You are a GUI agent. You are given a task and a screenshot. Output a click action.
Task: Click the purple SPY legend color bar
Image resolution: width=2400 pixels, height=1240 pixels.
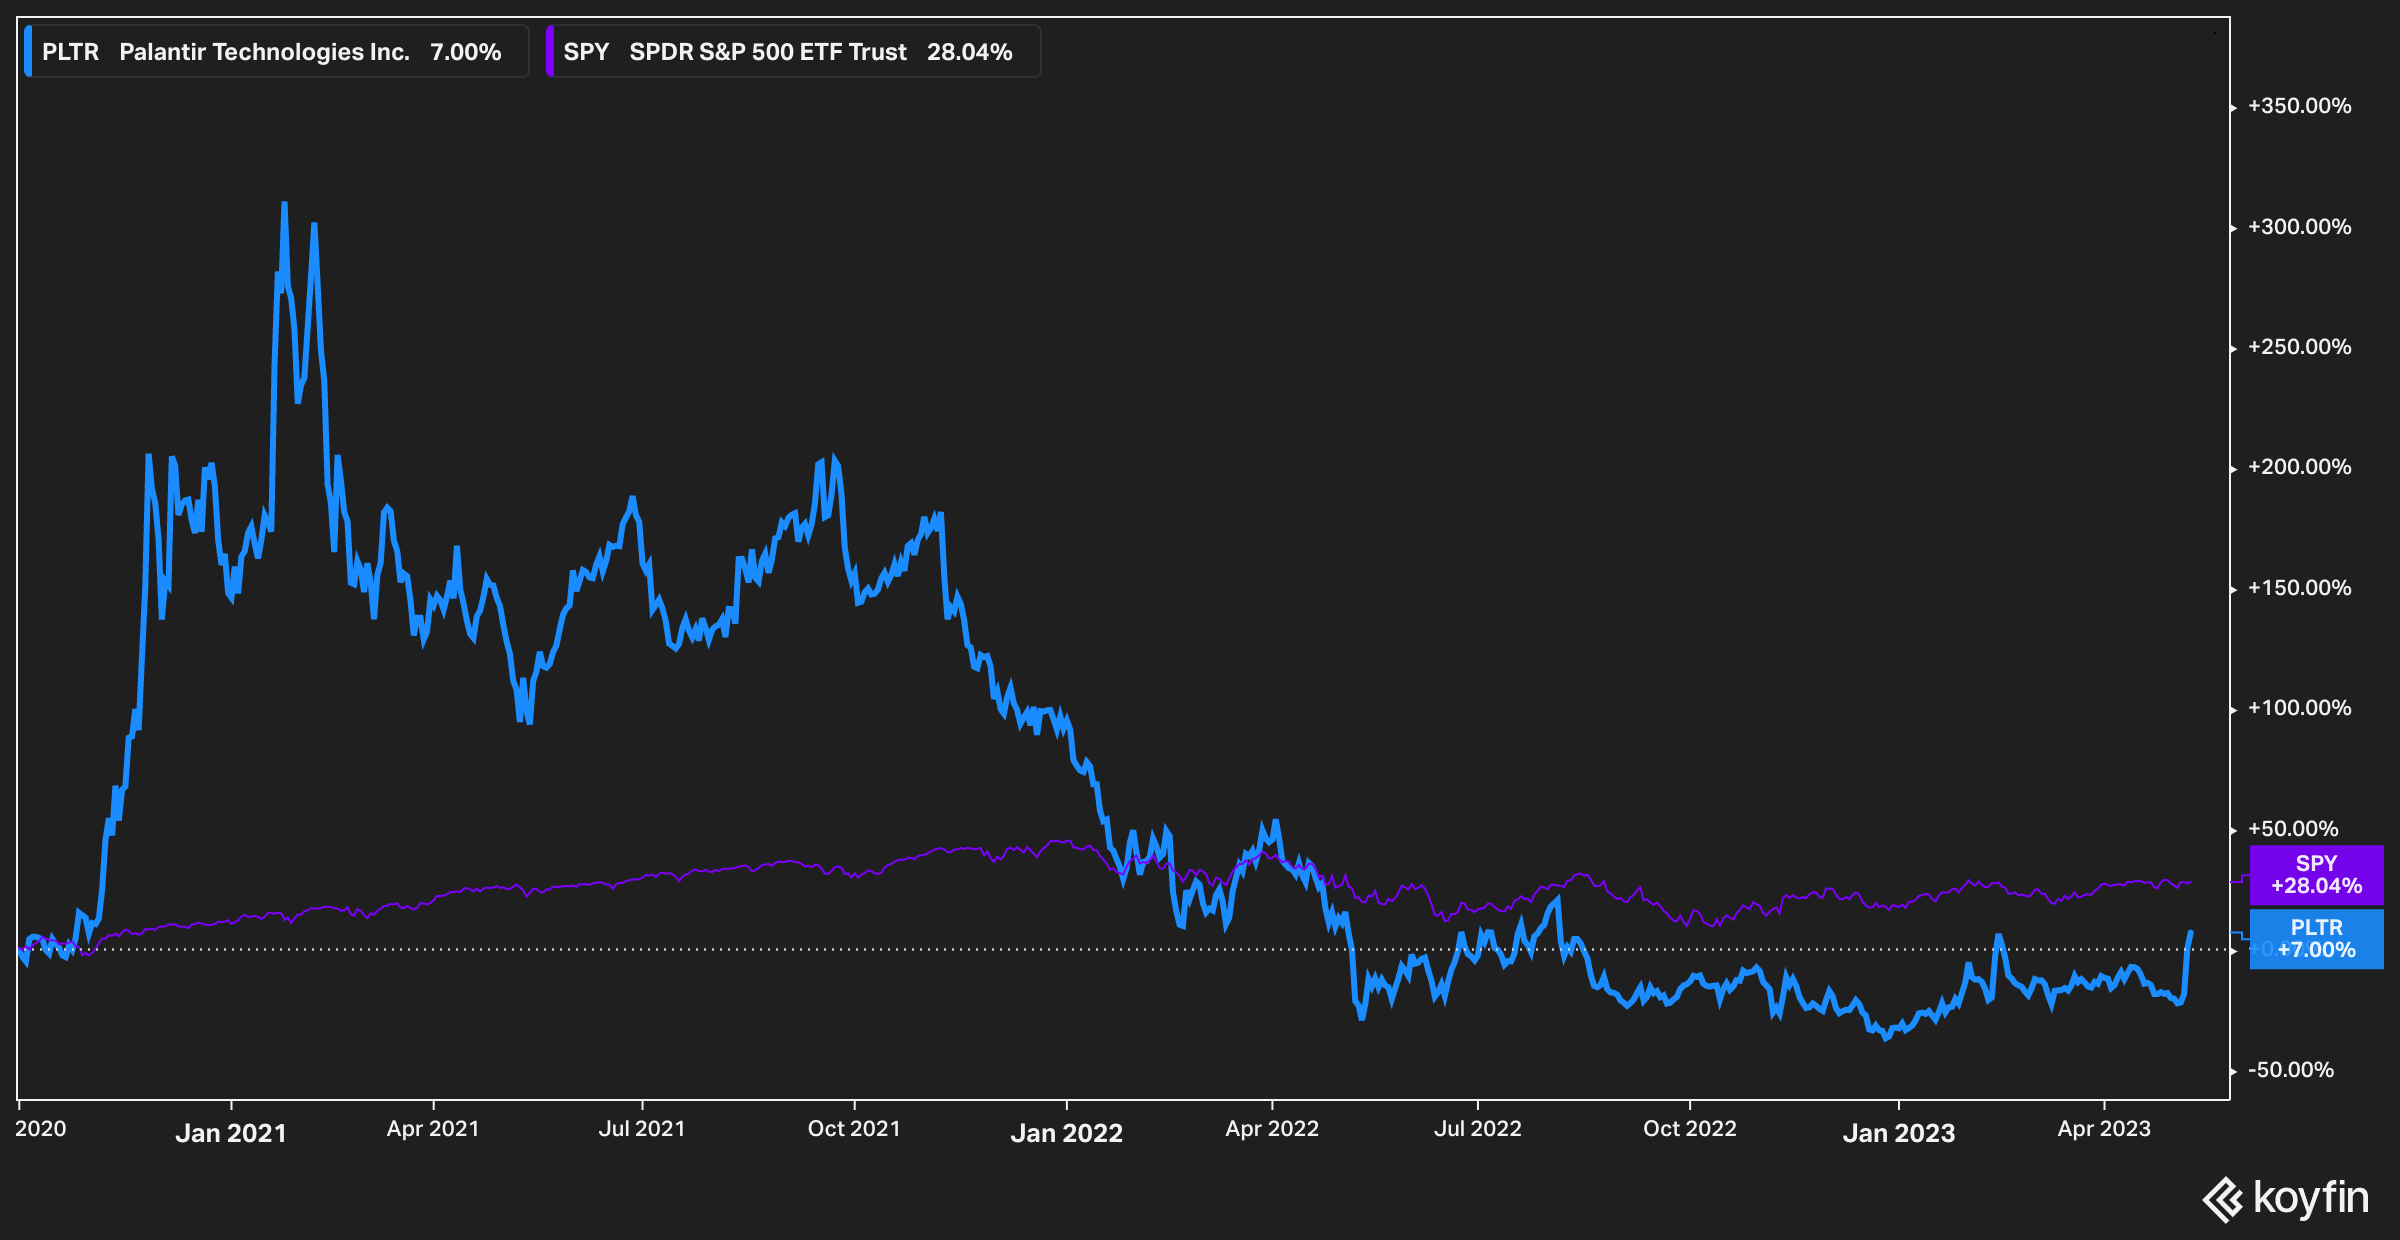(550, 52)
